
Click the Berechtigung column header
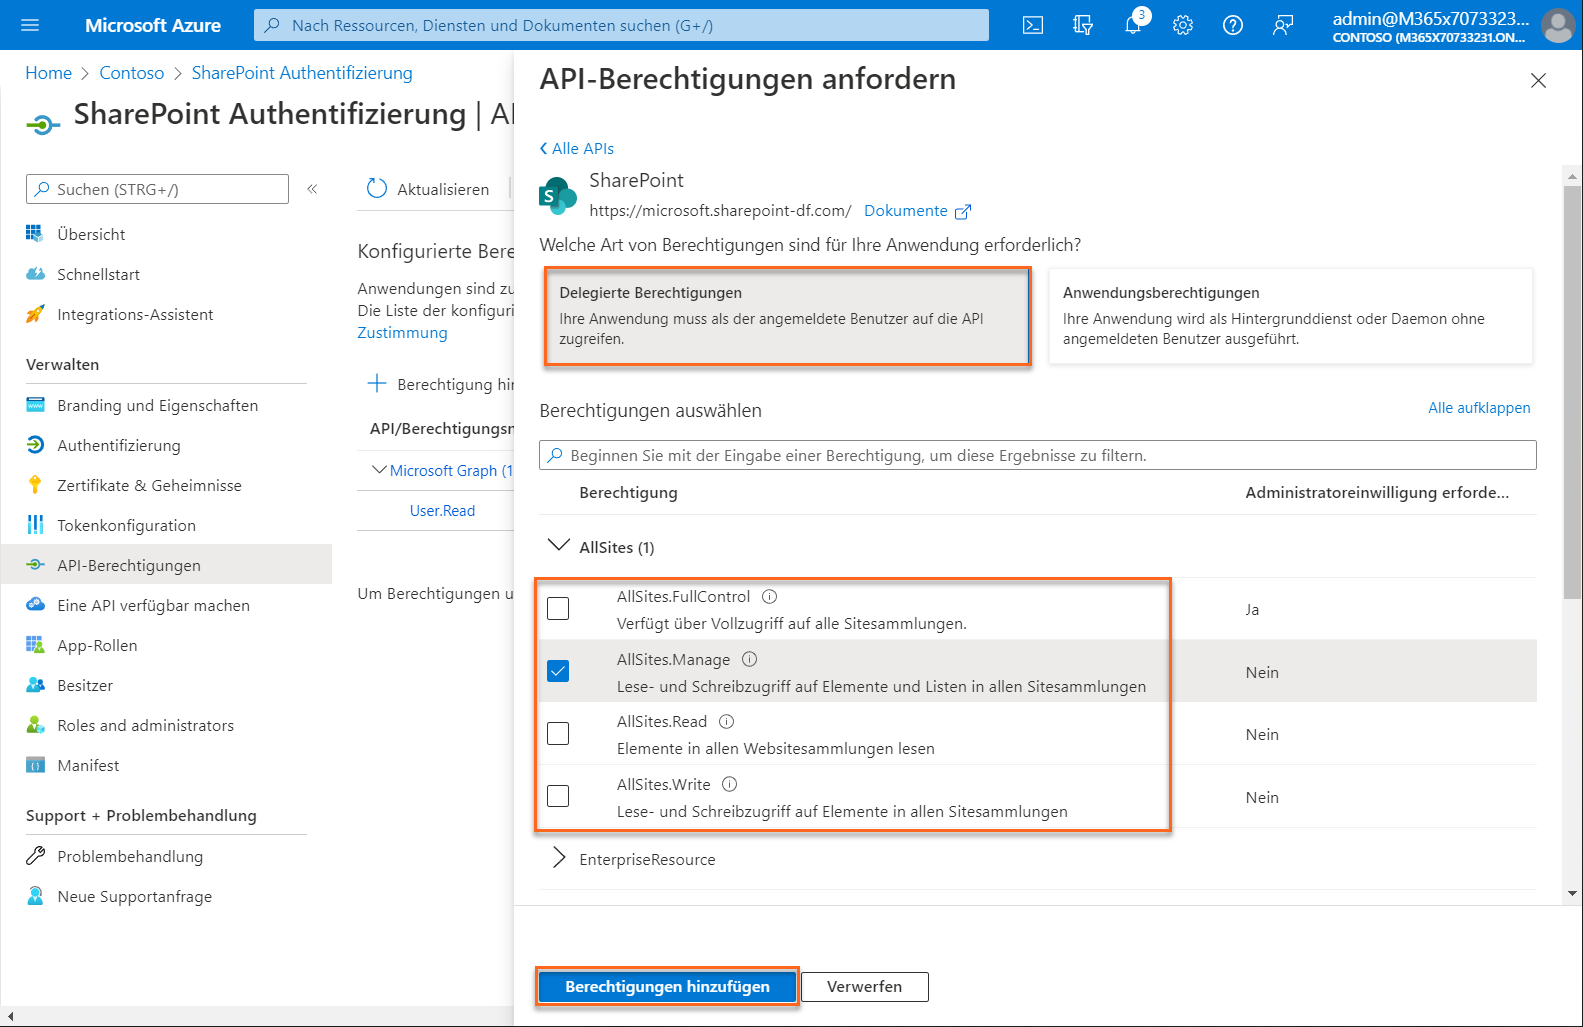628,492
